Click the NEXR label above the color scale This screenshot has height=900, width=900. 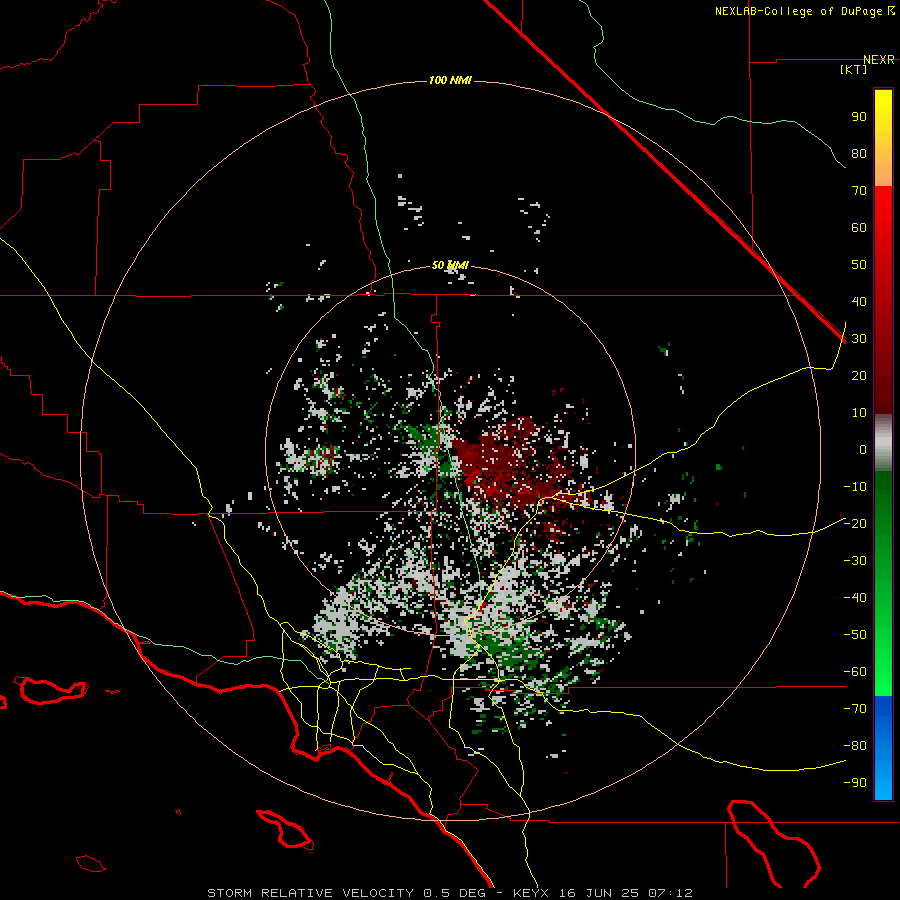point(878,60)
